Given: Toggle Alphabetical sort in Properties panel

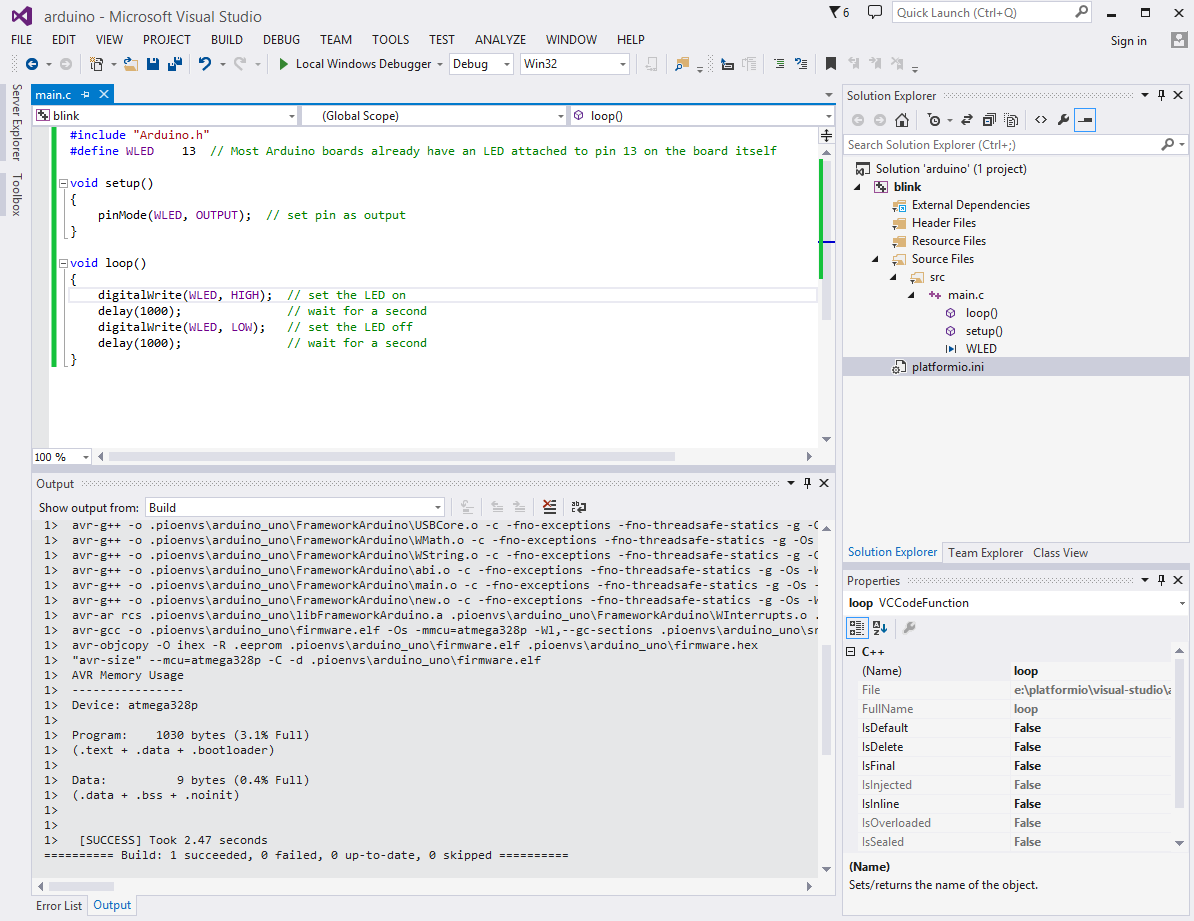Looking at the screenshot, I should 880,628.
